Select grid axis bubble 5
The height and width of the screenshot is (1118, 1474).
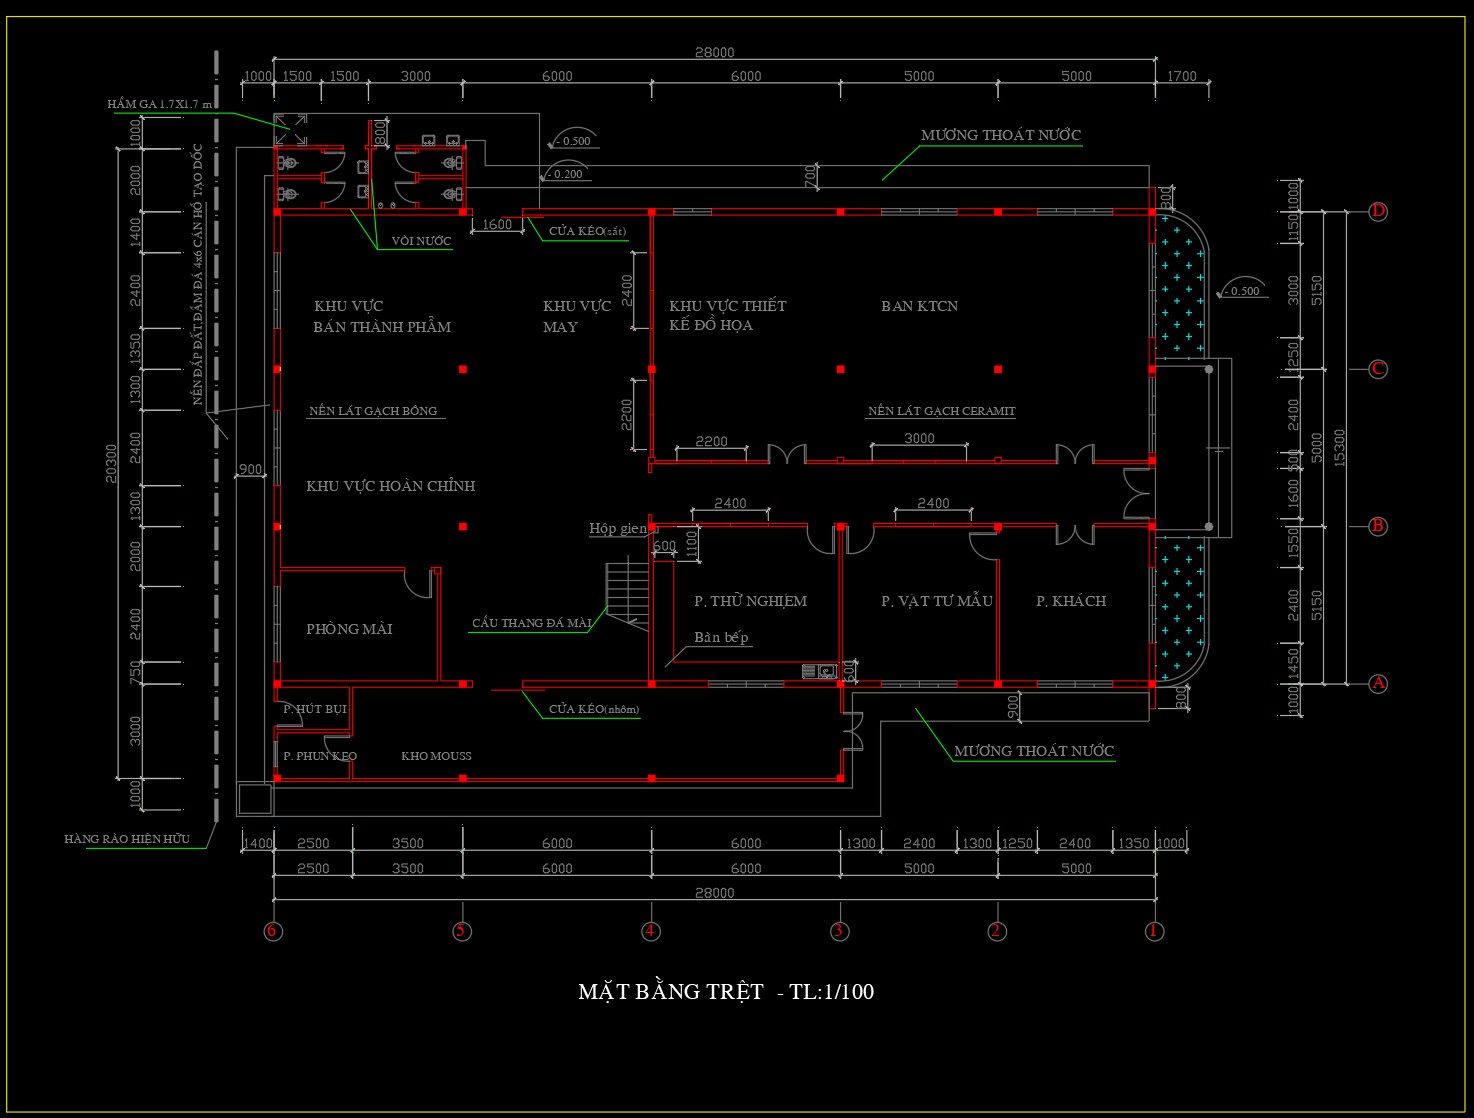pos(461,931)
